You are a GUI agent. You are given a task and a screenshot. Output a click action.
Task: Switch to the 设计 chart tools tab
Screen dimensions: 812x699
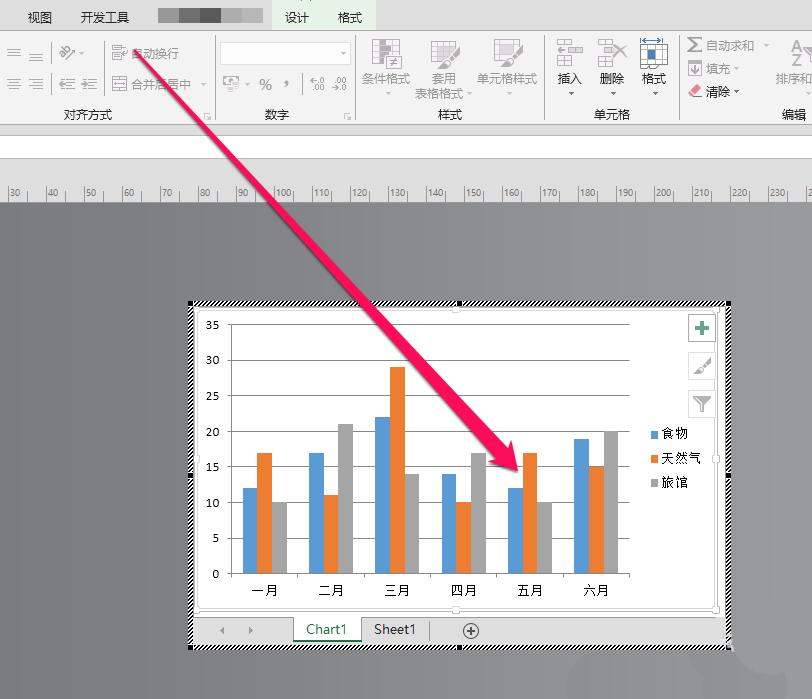coord(297,18)
